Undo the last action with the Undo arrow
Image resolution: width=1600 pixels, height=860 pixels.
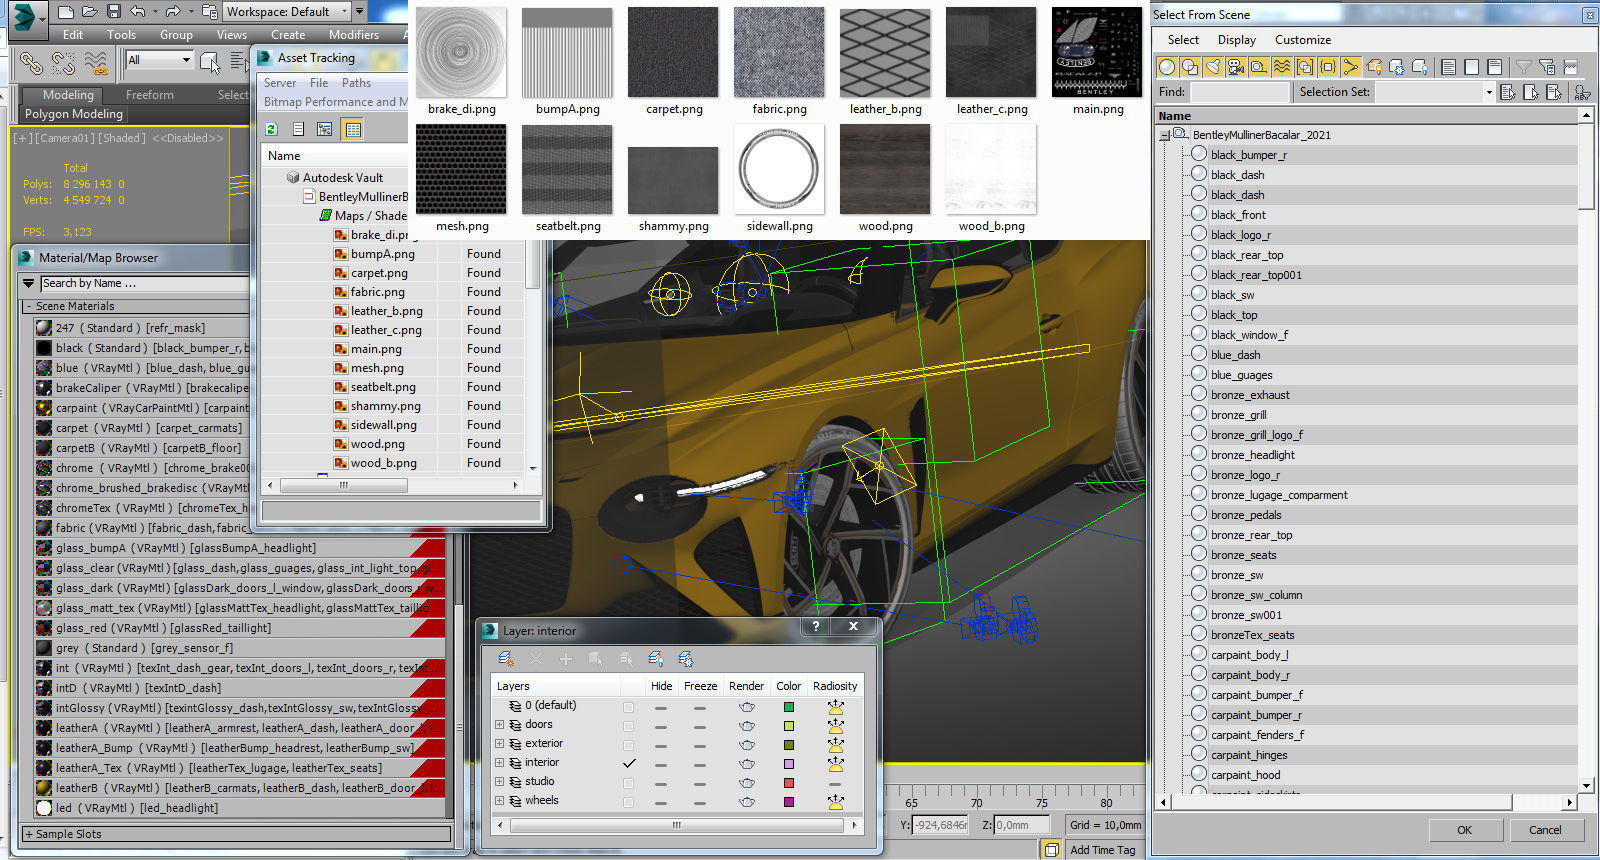tap(138, 12)
